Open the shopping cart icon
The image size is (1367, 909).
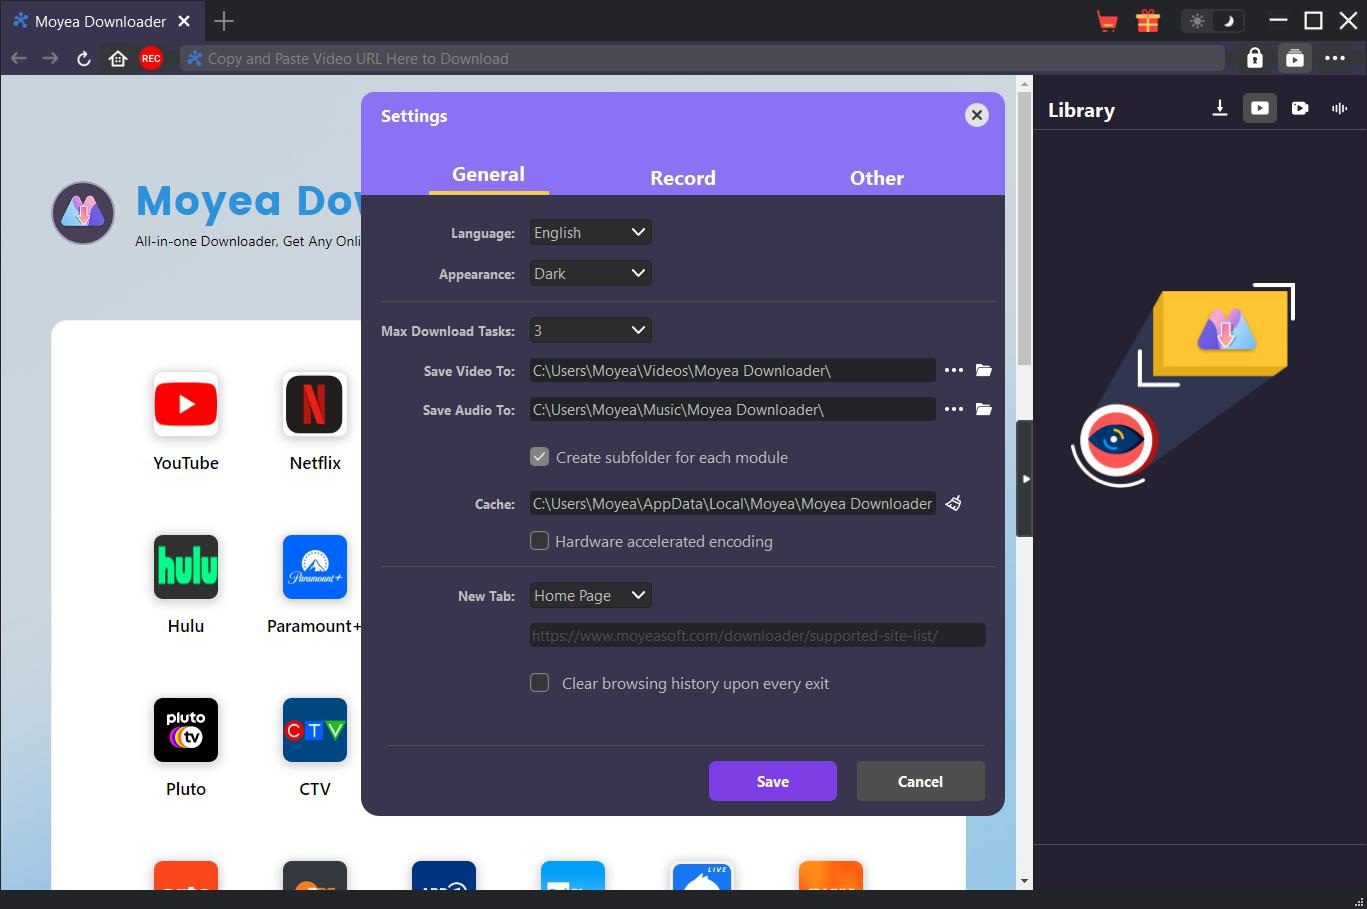[1107, 21]
